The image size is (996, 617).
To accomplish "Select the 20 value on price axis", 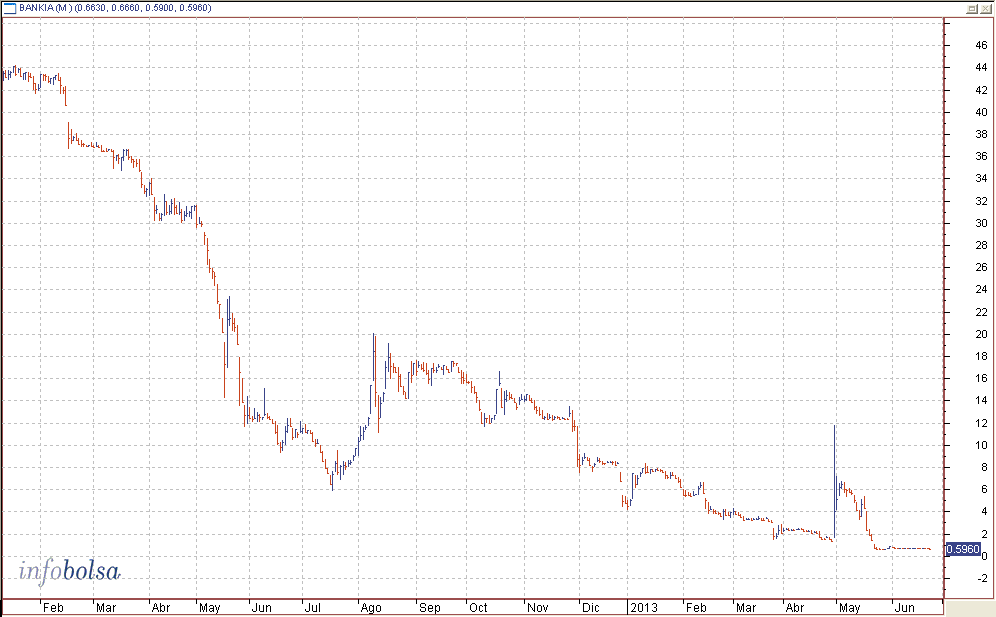I will pyautogui.click(x=981, y=334).
